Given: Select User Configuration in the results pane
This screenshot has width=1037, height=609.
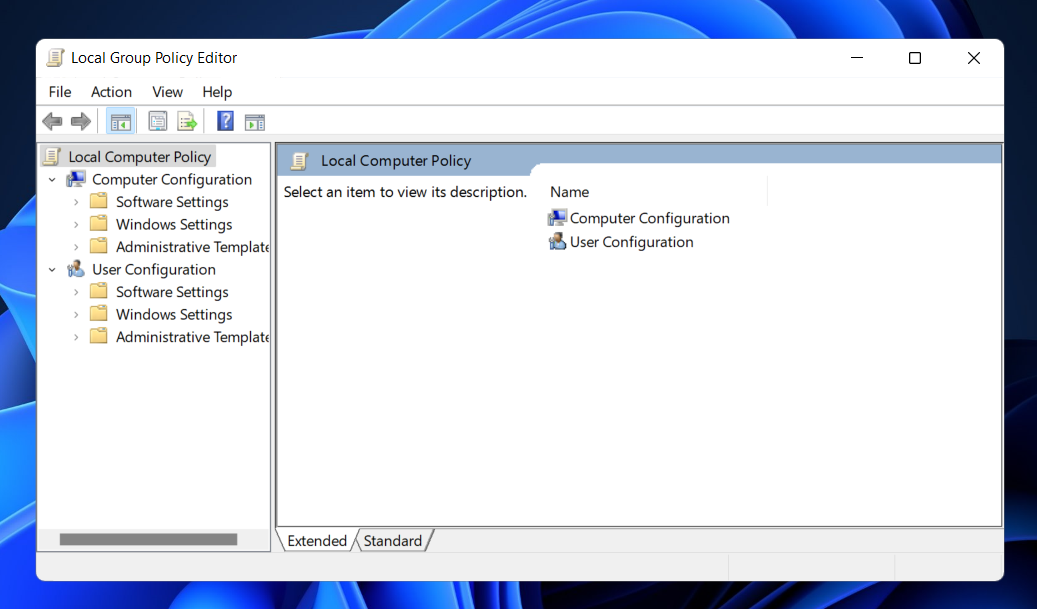Looking at the screenshot, I should tap(630, 241).
